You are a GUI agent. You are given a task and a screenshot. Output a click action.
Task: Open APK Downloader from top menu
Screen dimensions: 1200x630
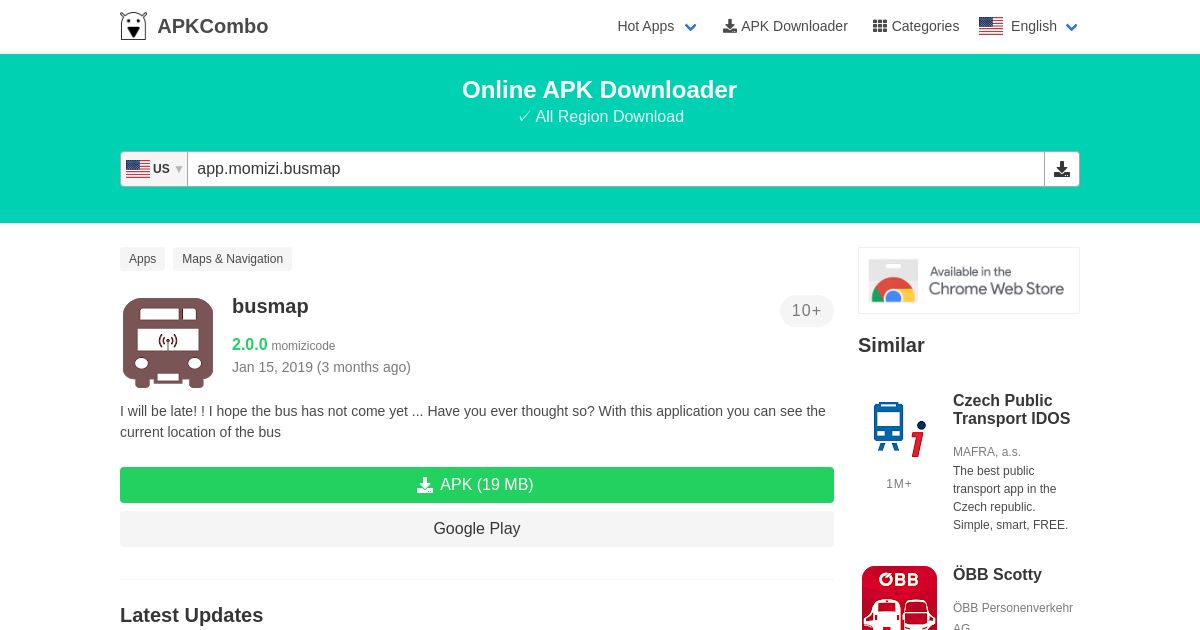[785, 26]
